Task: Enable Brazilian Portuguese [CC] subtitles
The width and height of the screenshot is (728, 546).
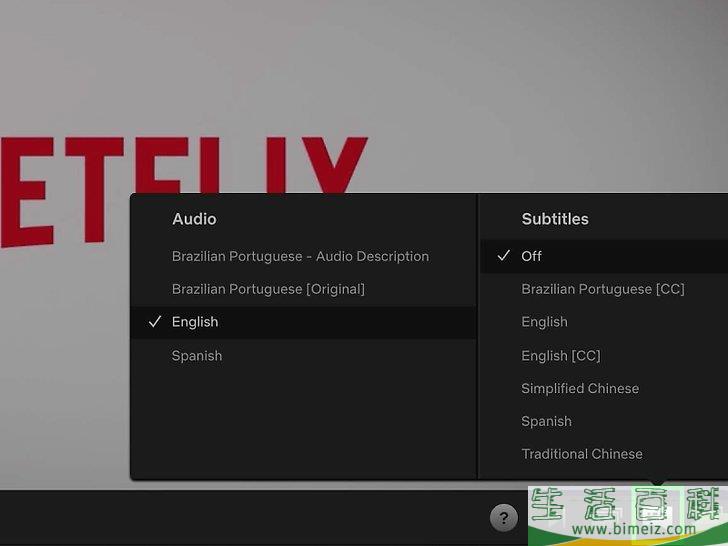Action: [604, 289]
